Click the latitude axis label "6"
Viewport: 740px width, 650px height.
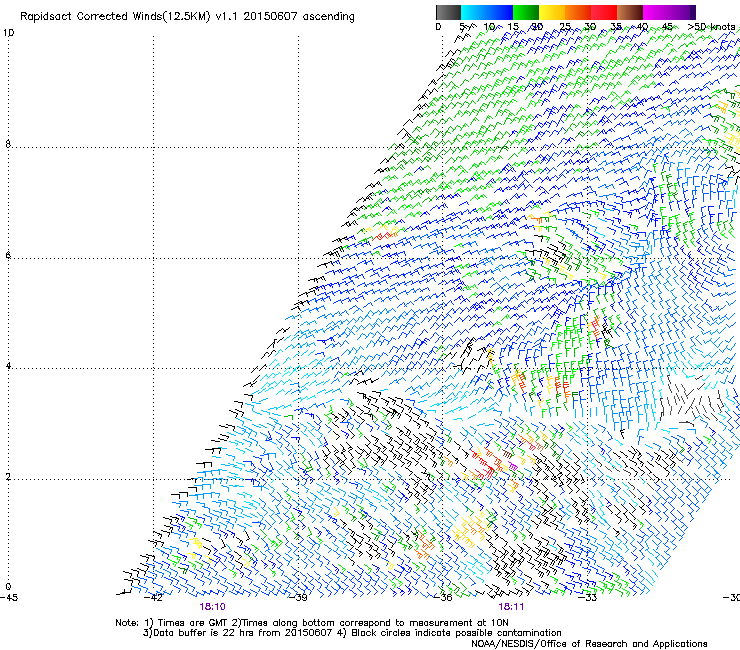pyautogui.click(x=8, y=255)
